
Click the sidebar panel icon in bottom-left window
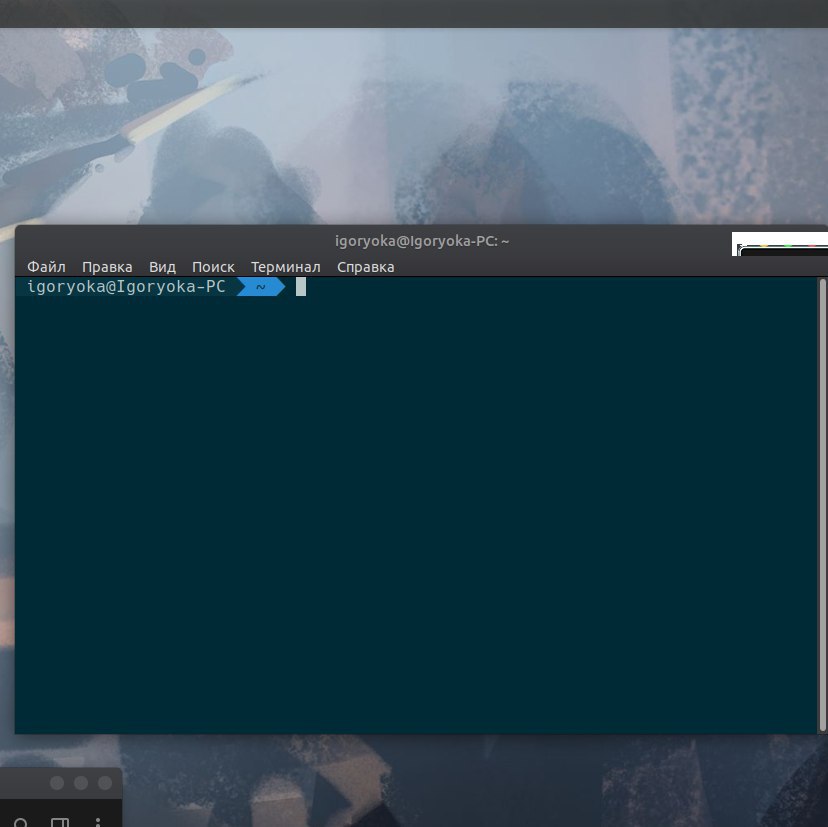60,823
